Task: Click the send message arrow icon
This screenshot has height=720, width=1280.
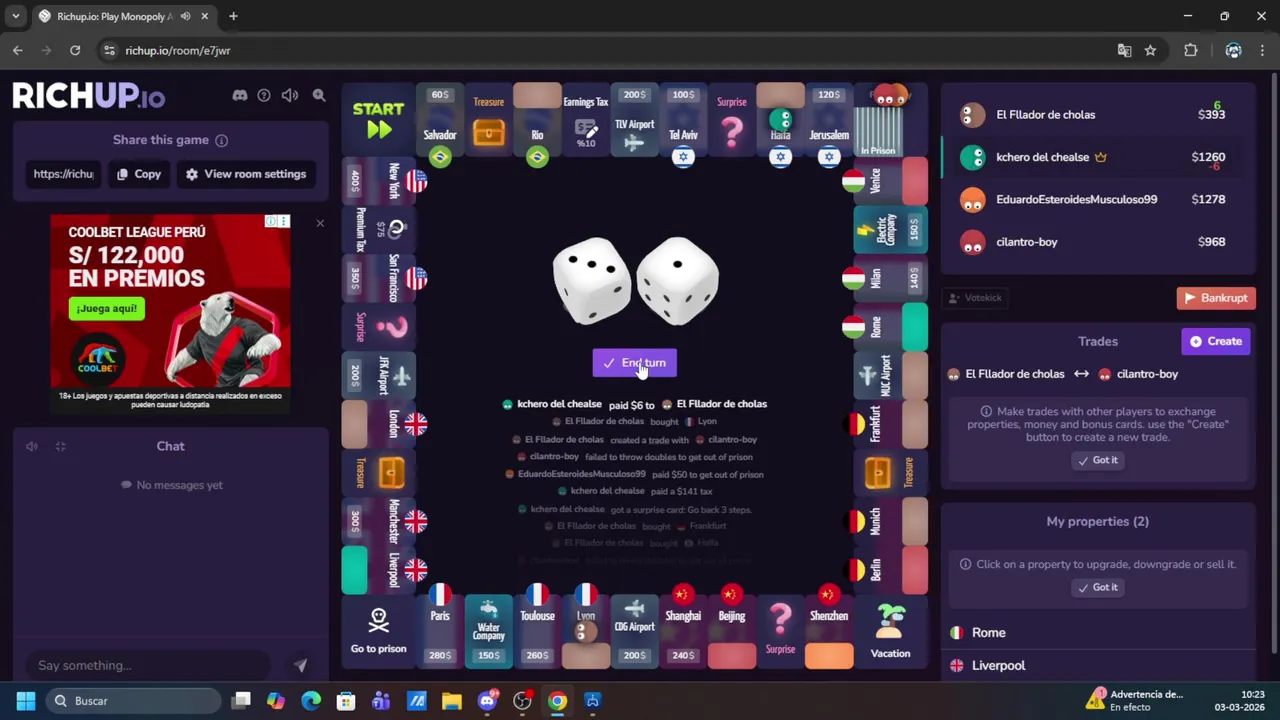Action: [x=300, y=665]
